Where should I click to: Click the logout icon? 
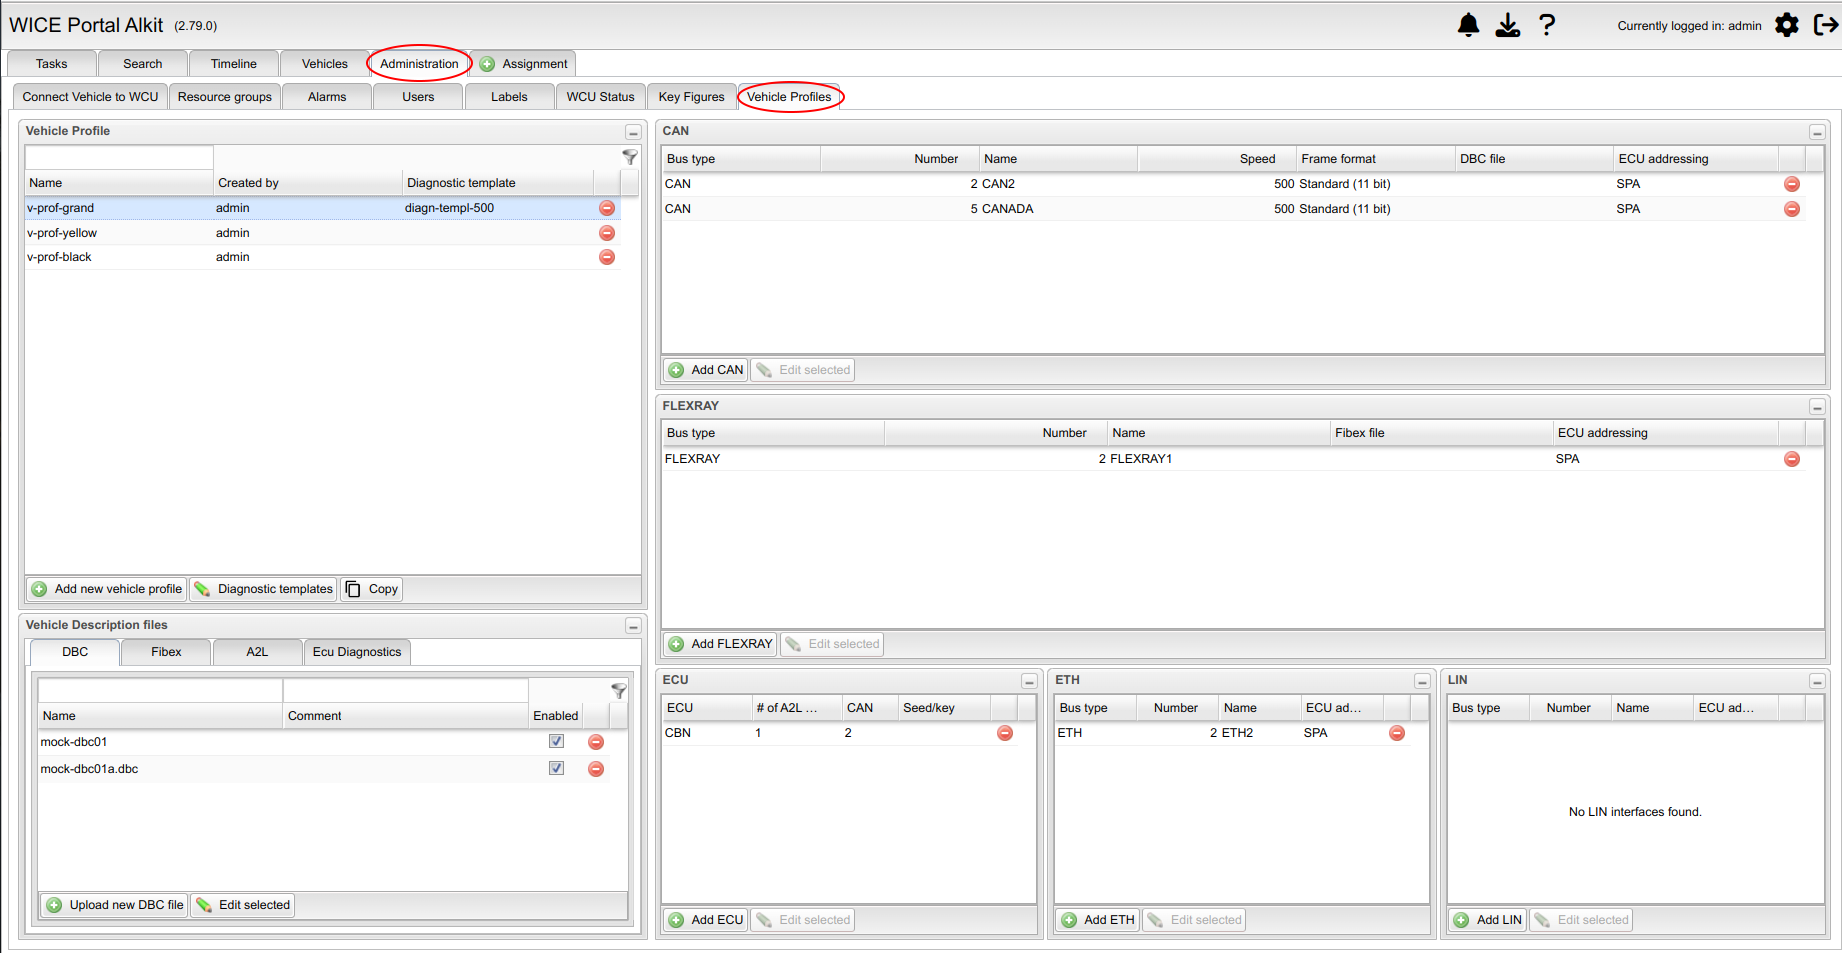(1825, 25)
